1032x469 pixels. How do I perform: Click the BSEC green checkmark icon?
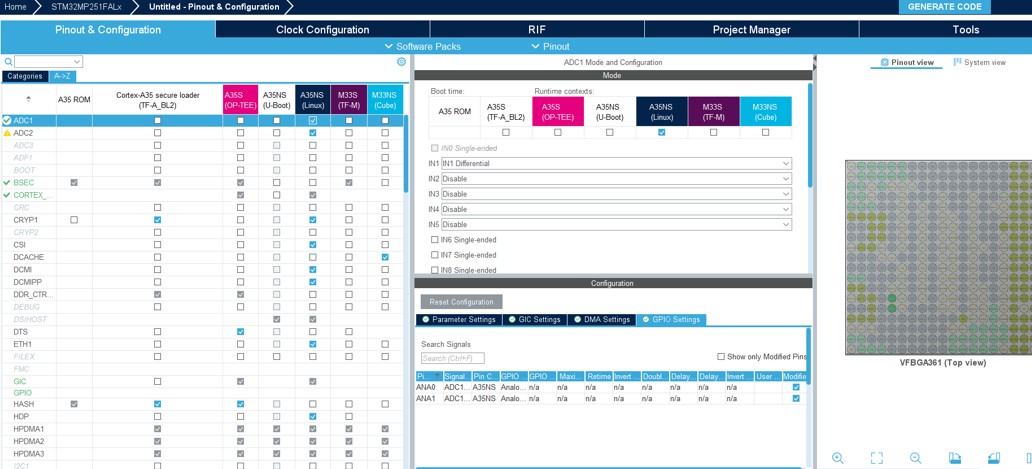(7, 182)
